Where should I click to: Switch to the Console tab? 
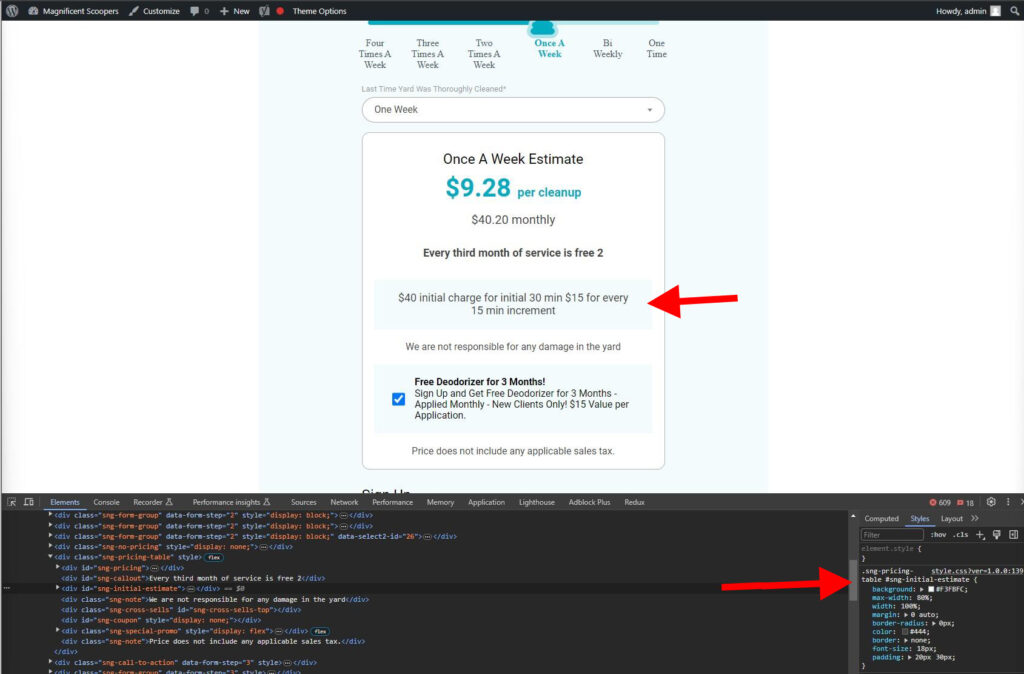[x=106, y=502]
